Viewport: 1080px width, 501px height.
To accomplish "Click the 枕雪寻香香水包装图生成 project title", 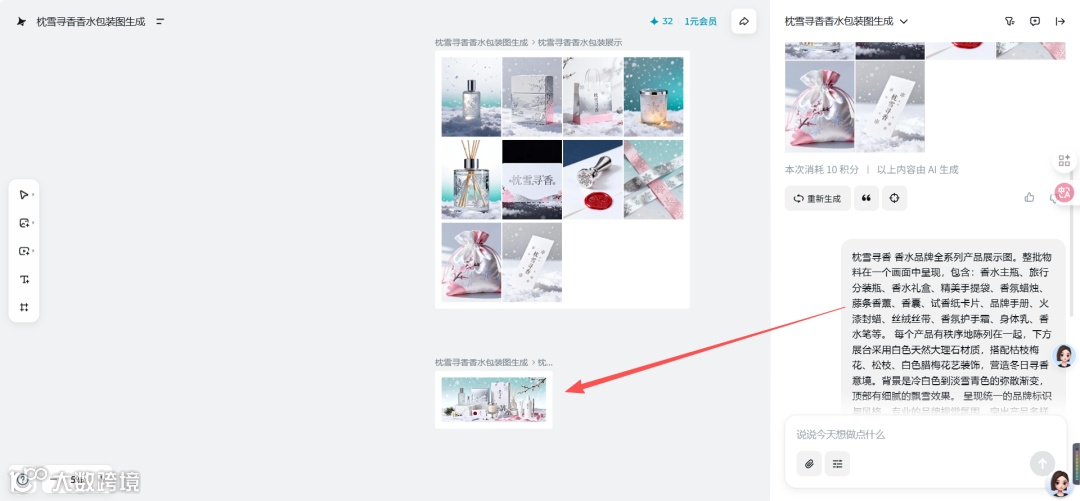I will pos(91,21).
